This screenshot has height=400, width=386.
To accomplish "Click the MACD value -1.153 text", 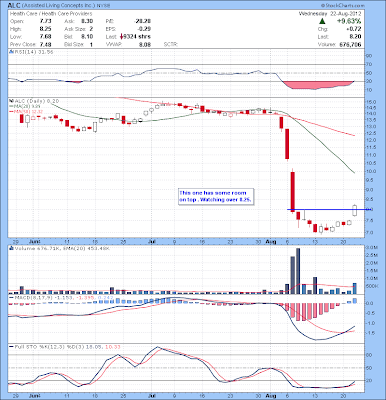I will pyautogui.click(x=63, y=297).
